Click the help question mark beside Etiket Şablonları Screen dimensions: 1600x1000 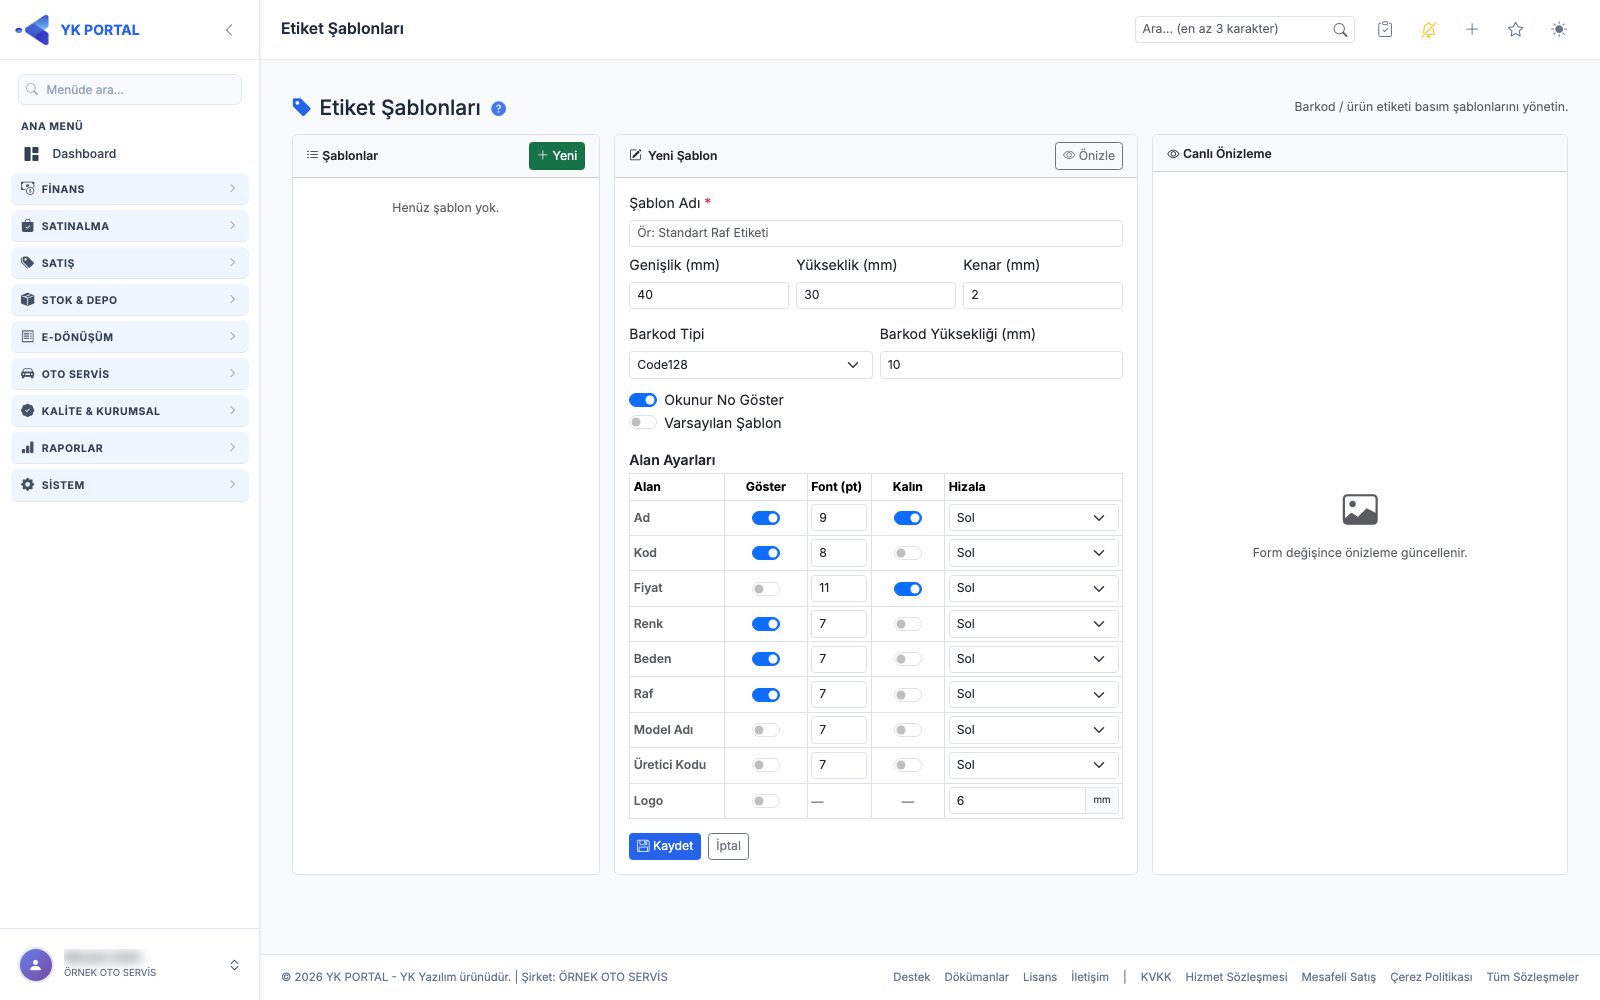point(499,109)
